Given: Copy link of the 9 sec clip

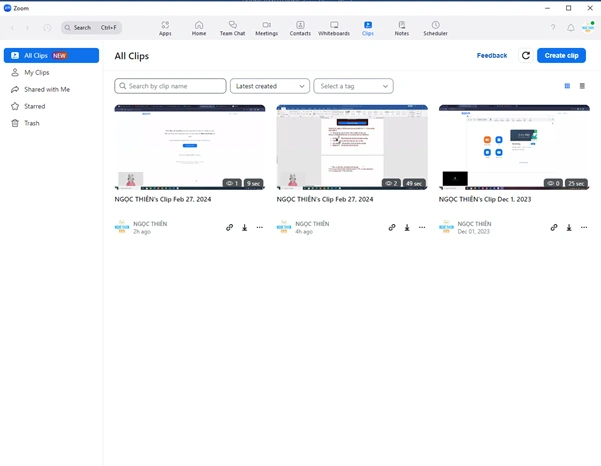Looking at the screenshot, I should coord(229,227).
